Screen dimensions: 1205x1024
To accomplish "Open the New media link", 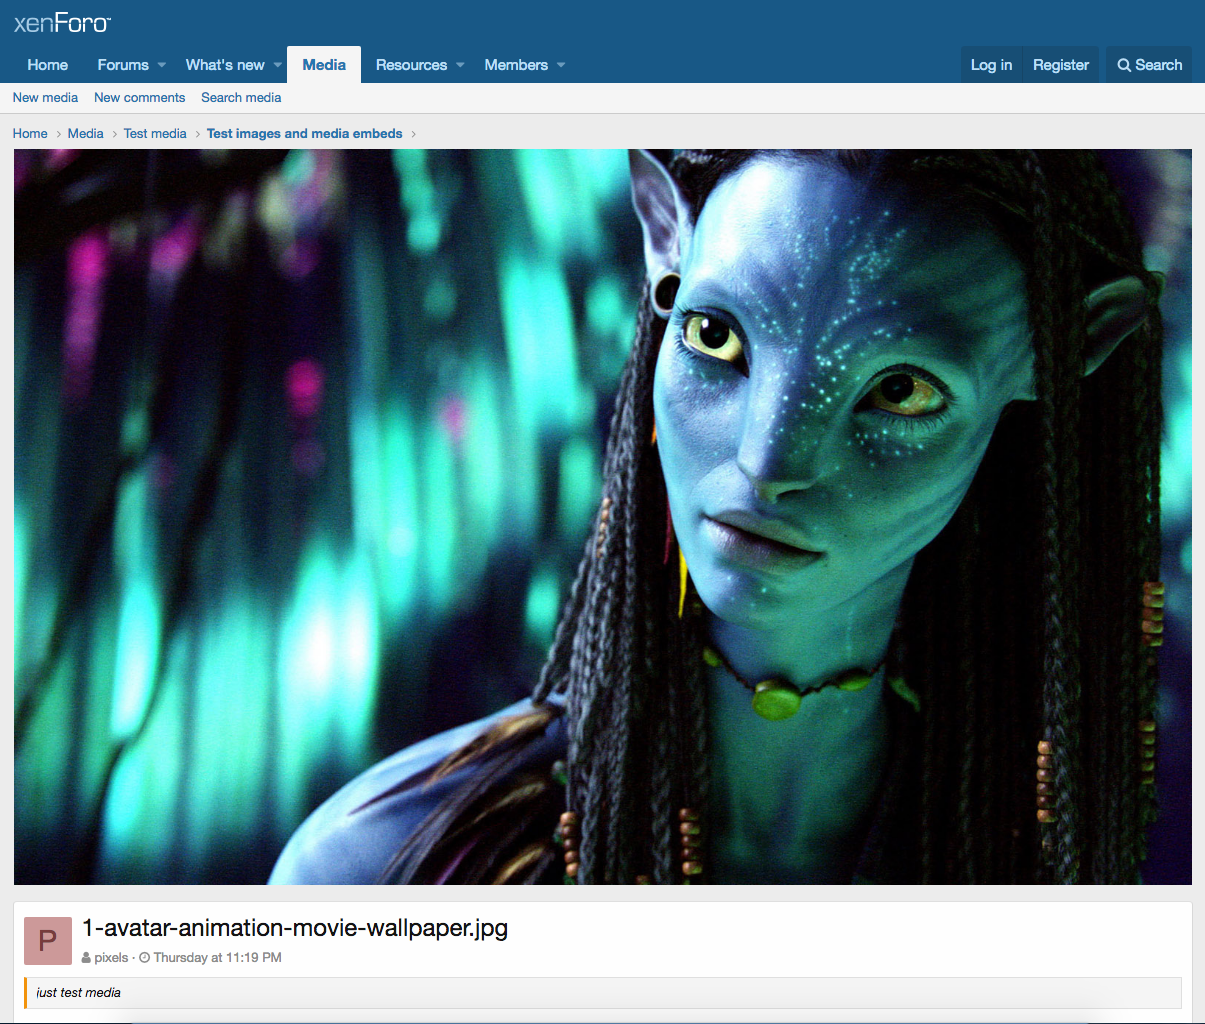I will [x=45, y=97].
